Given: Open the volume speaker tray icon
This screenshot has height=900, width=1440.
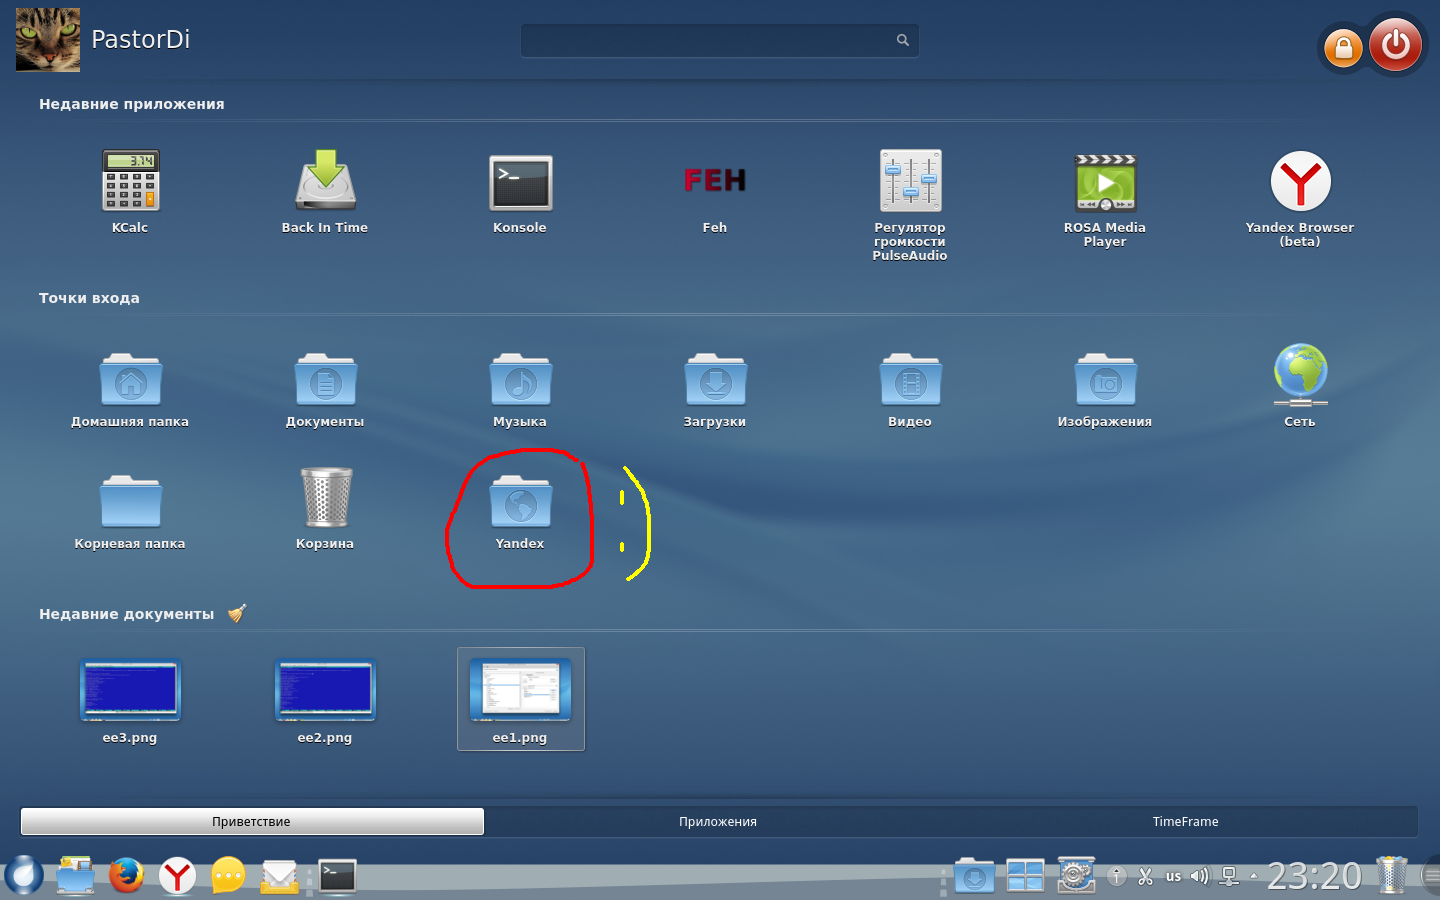Looking at the screenshot, I should click(x=1200, y=877).
